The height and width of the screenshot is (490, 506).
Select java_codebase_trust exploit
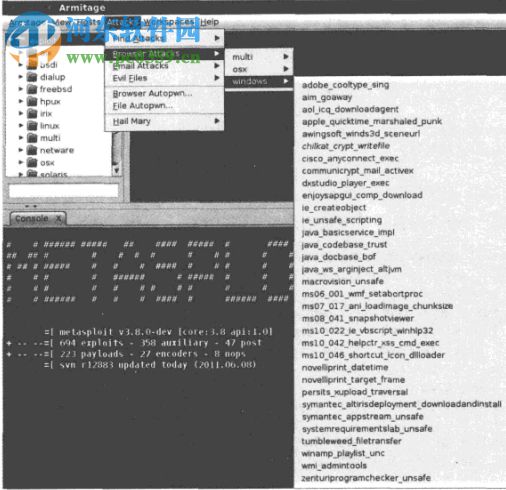pos(344,245)
